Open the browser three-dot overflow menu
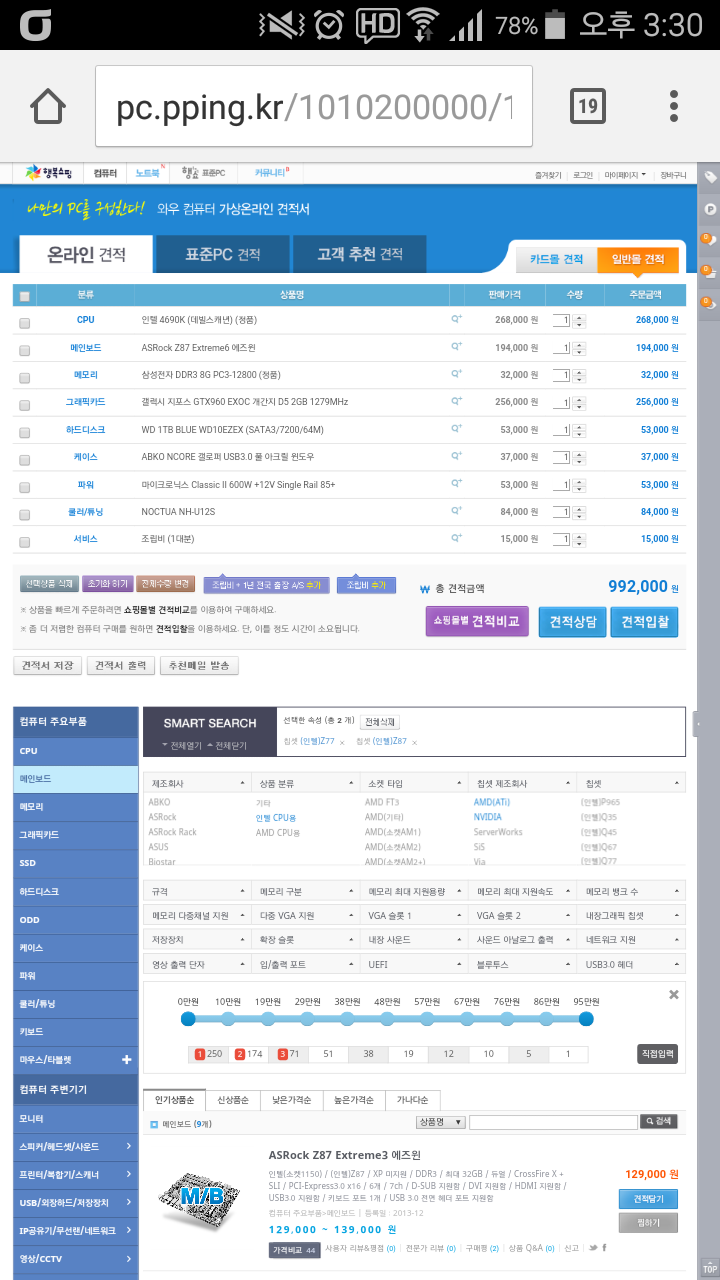Screen dimensions: 720x1280 click(x=674, y=106)
